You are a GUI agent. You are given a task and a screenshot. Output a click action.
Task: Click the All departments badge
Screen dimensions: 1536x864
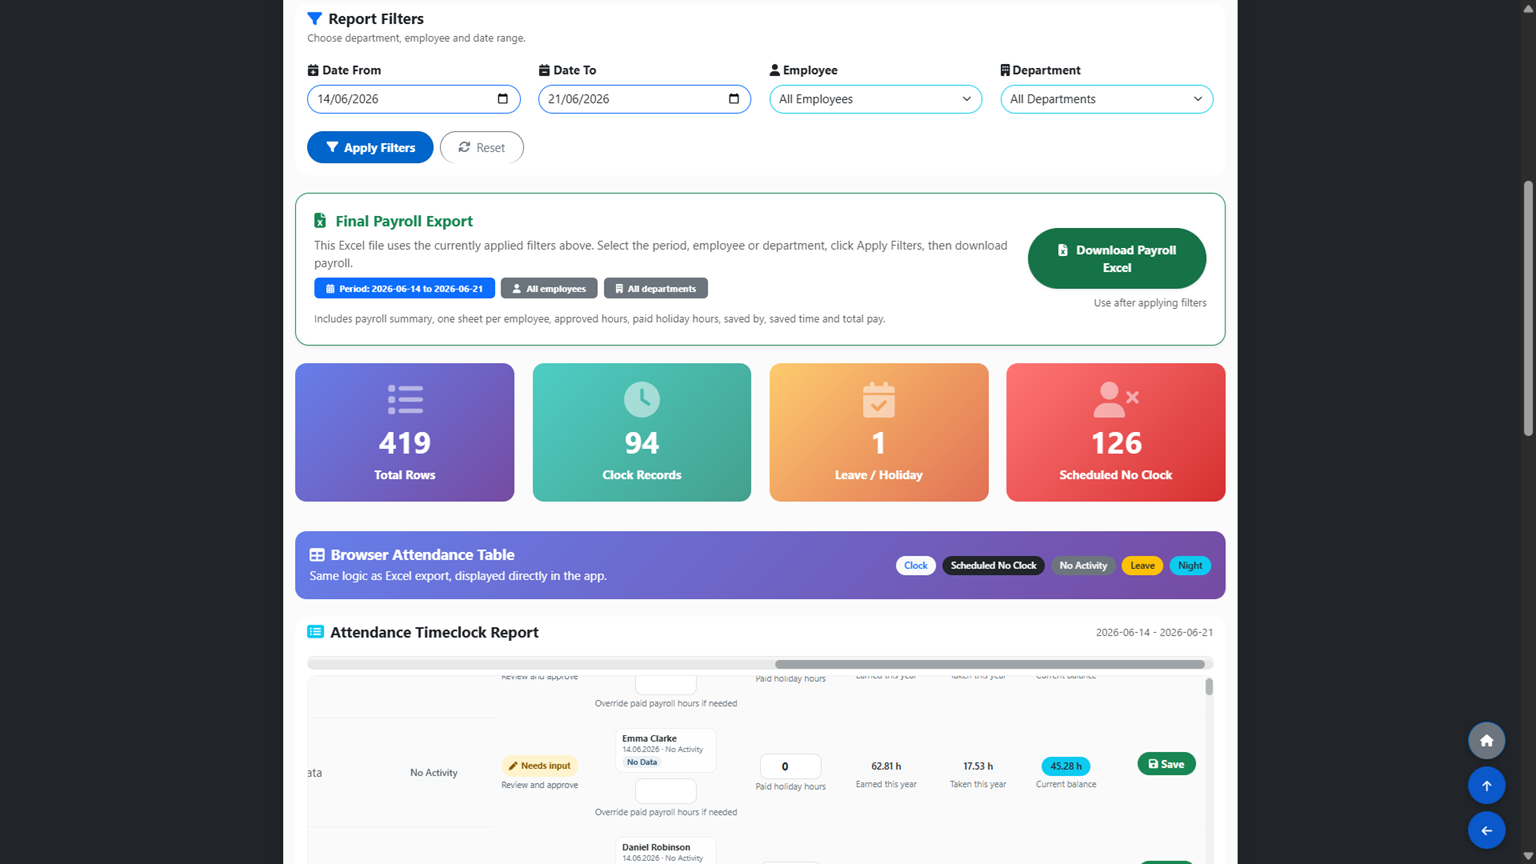pyautogui.click(x=656, y=288)
